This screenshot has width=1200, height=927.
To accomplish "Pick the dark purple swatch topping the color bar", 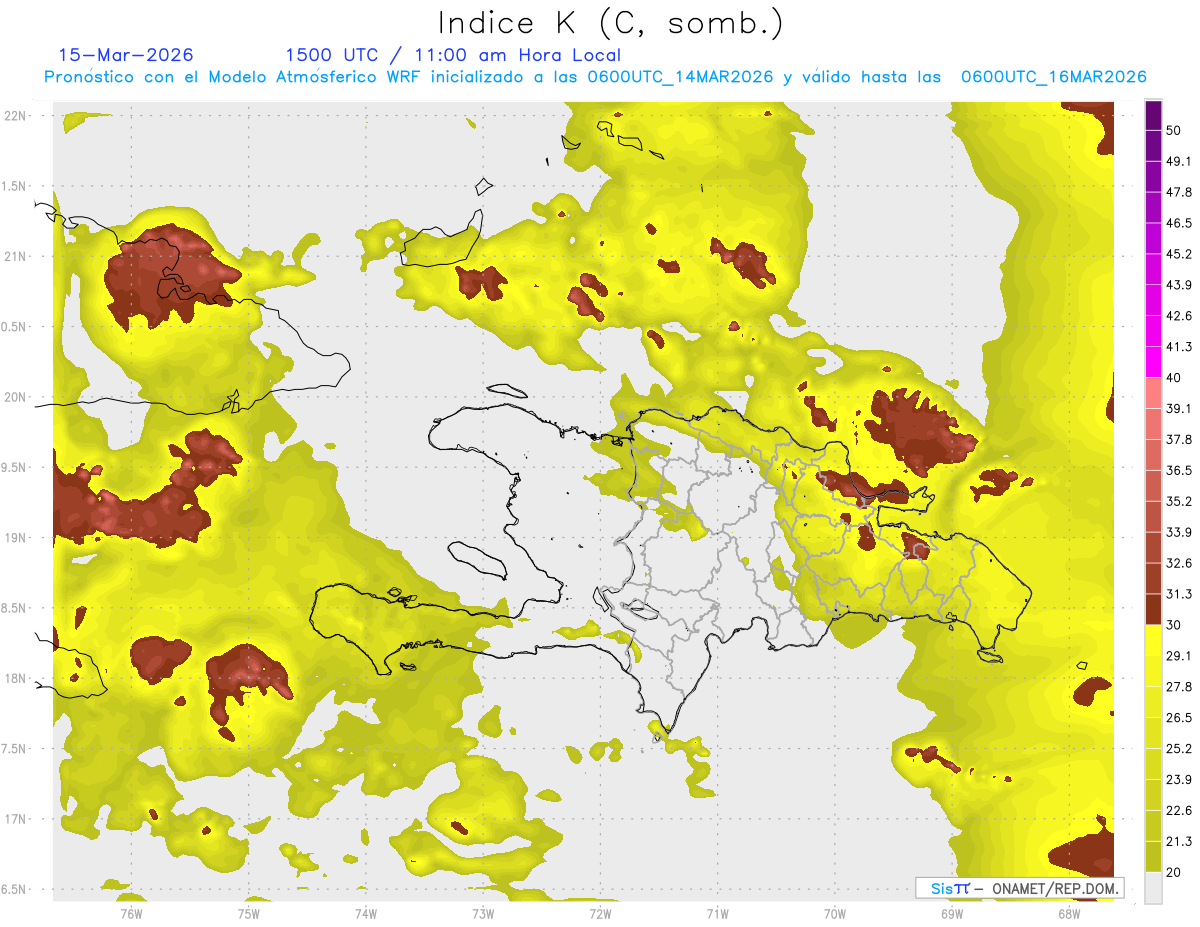I will [x=1153, y=115].
